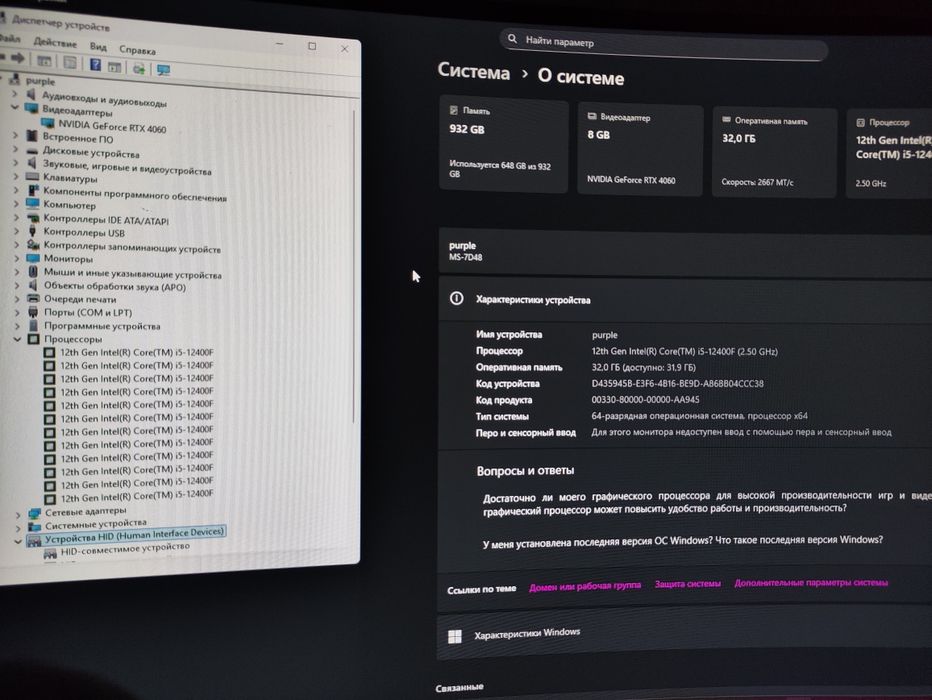Image resolution: width=932 pixels, height=700 pixels.
Task: Click the scan for hardware changes monitor icon
Action: click(x=163, y=70)
